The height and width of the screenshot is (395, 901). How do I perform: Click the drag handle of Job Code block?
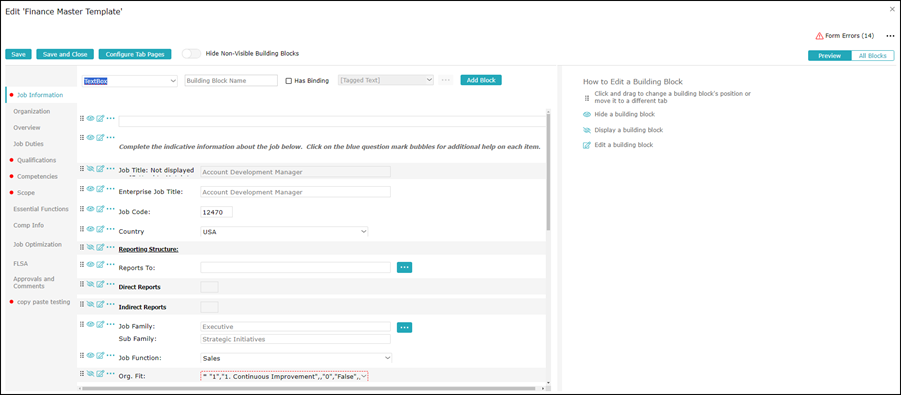pos(82,209)
